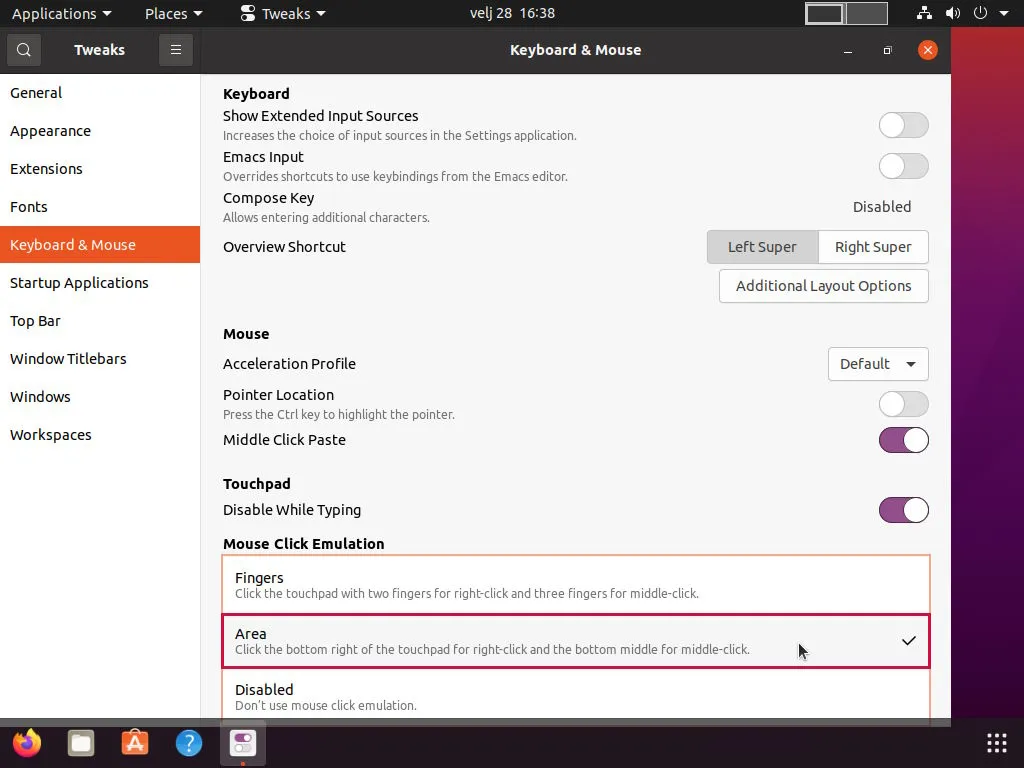Enable Show Extended Input Sources
This screenshot has width=1024, height=768.
tap(903, 125)
